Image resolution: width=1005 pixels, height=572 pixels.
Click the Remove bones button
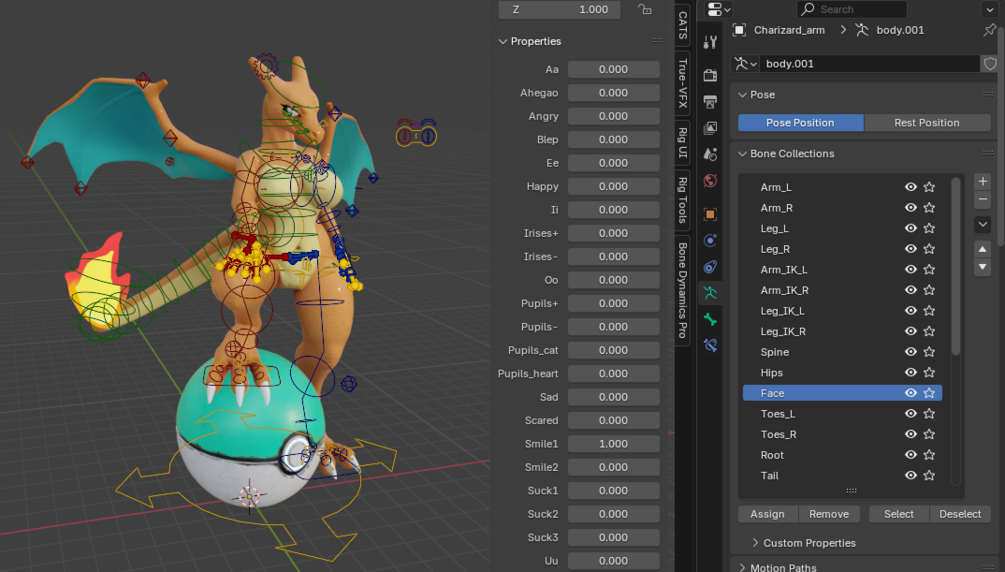click(829, 514)
